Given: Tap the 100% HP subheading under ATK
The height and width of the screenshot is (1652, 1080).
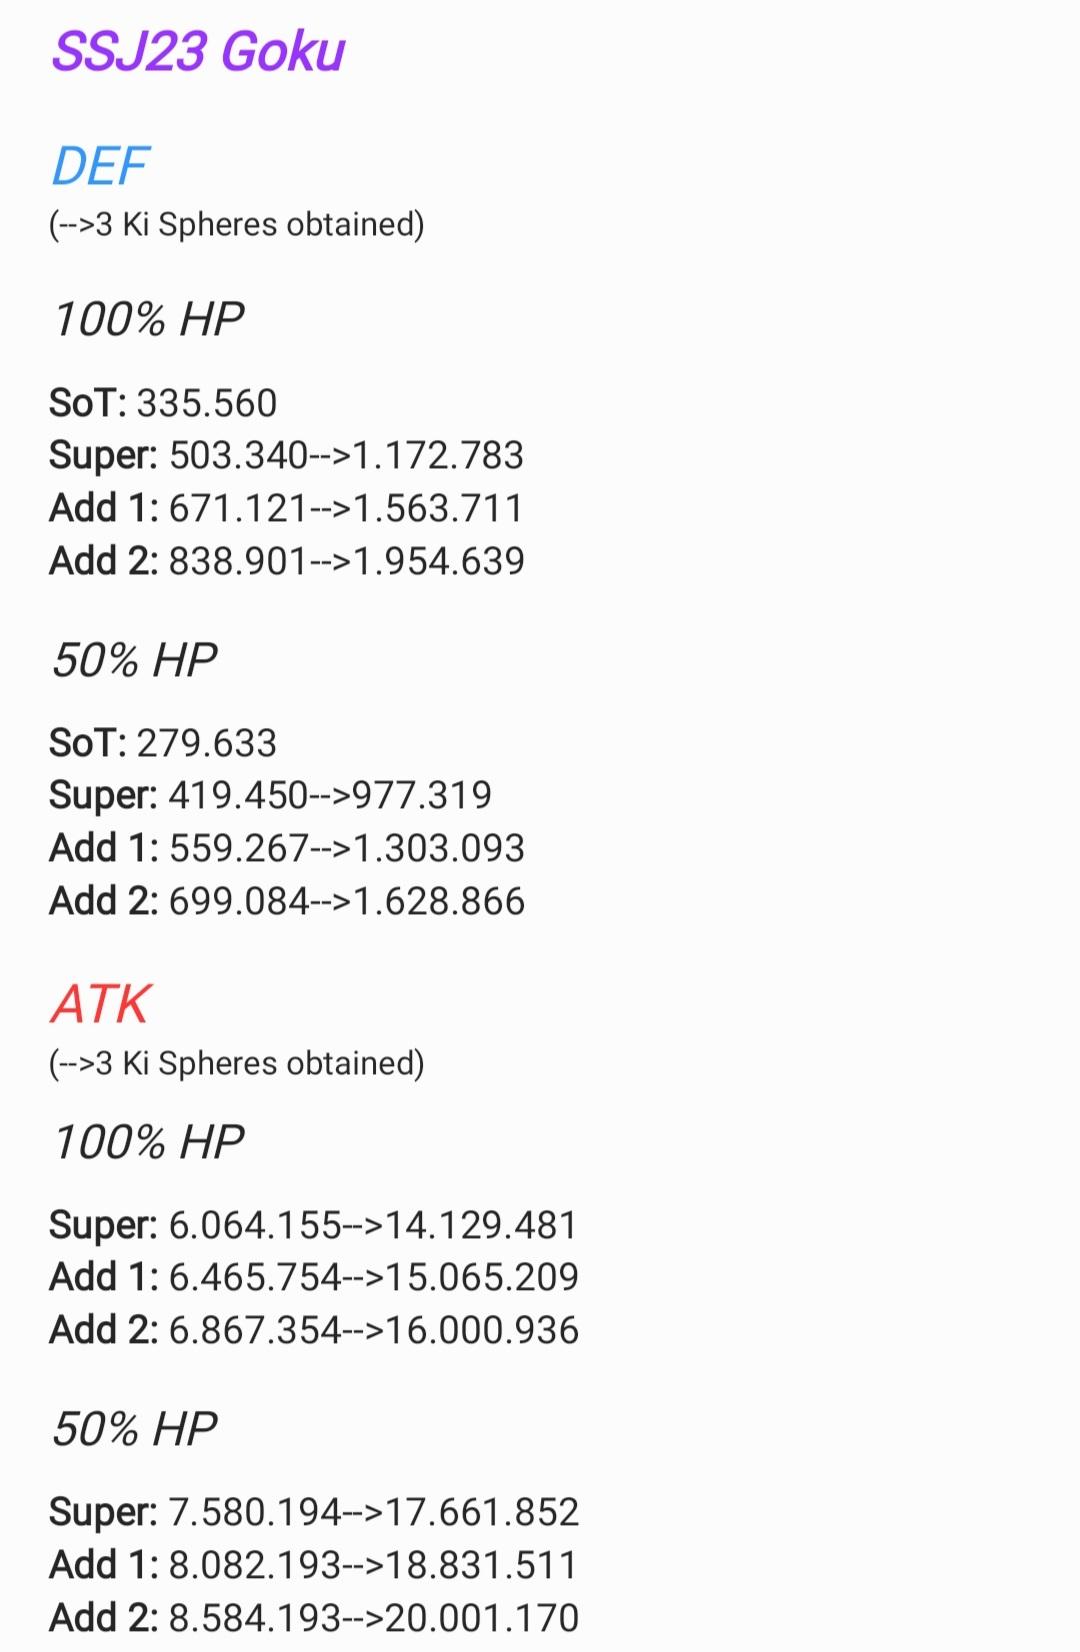Looking at the screenshot, I should pos(148,1142).
